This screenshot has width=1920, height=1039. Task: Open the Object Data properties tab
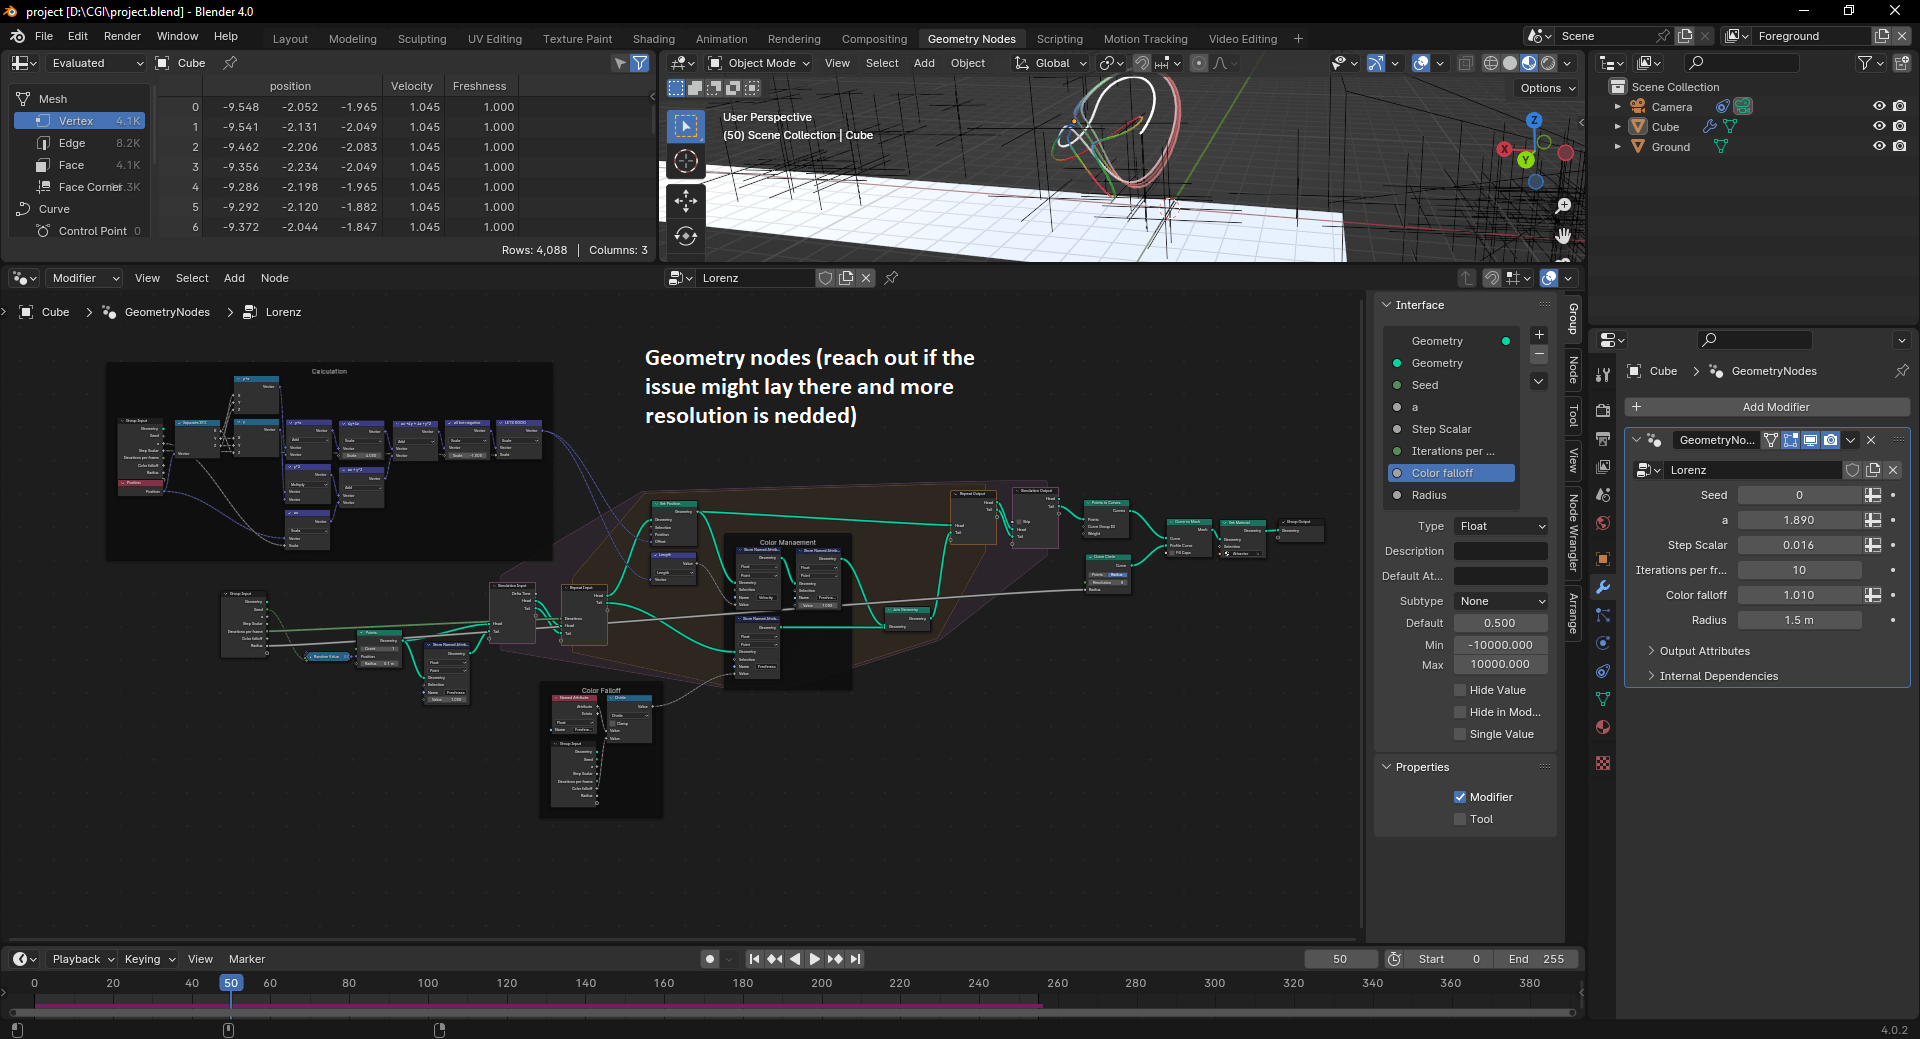tap(1603, 699)
